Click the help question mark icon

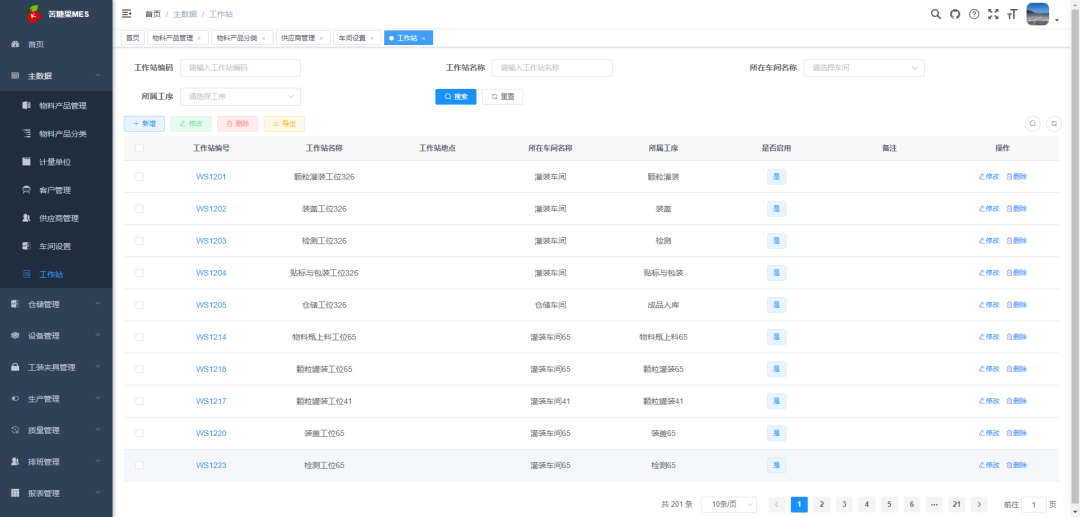(974, 14)
